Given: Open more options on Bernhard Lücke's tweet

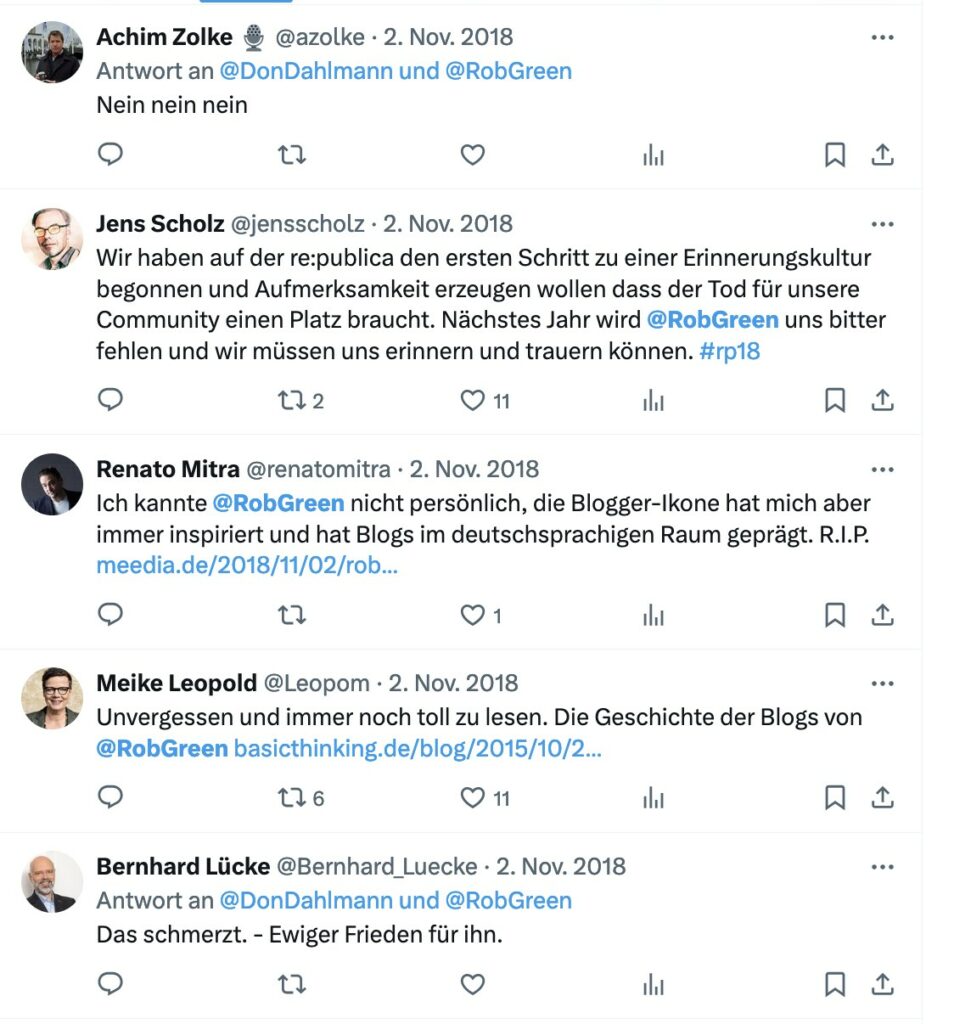Looking at the screenshot, I should coord(882,867).
